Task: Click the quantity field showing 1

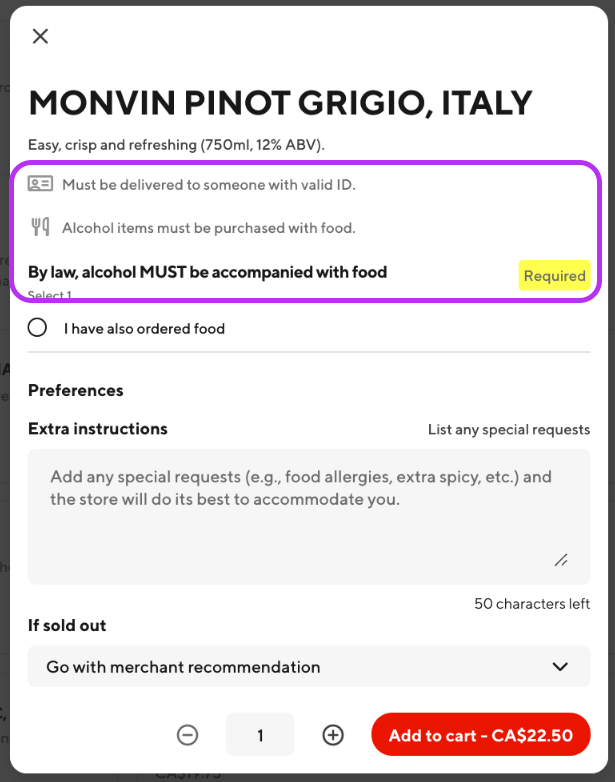Action: [260, 735]
